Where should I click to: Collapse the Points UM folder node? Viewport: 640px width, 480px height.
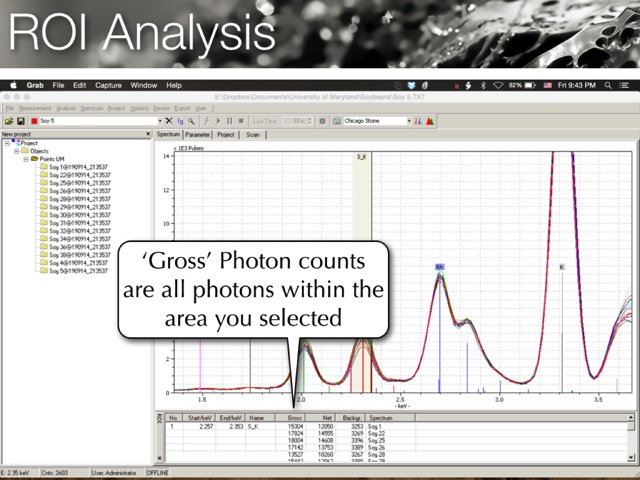27,159
